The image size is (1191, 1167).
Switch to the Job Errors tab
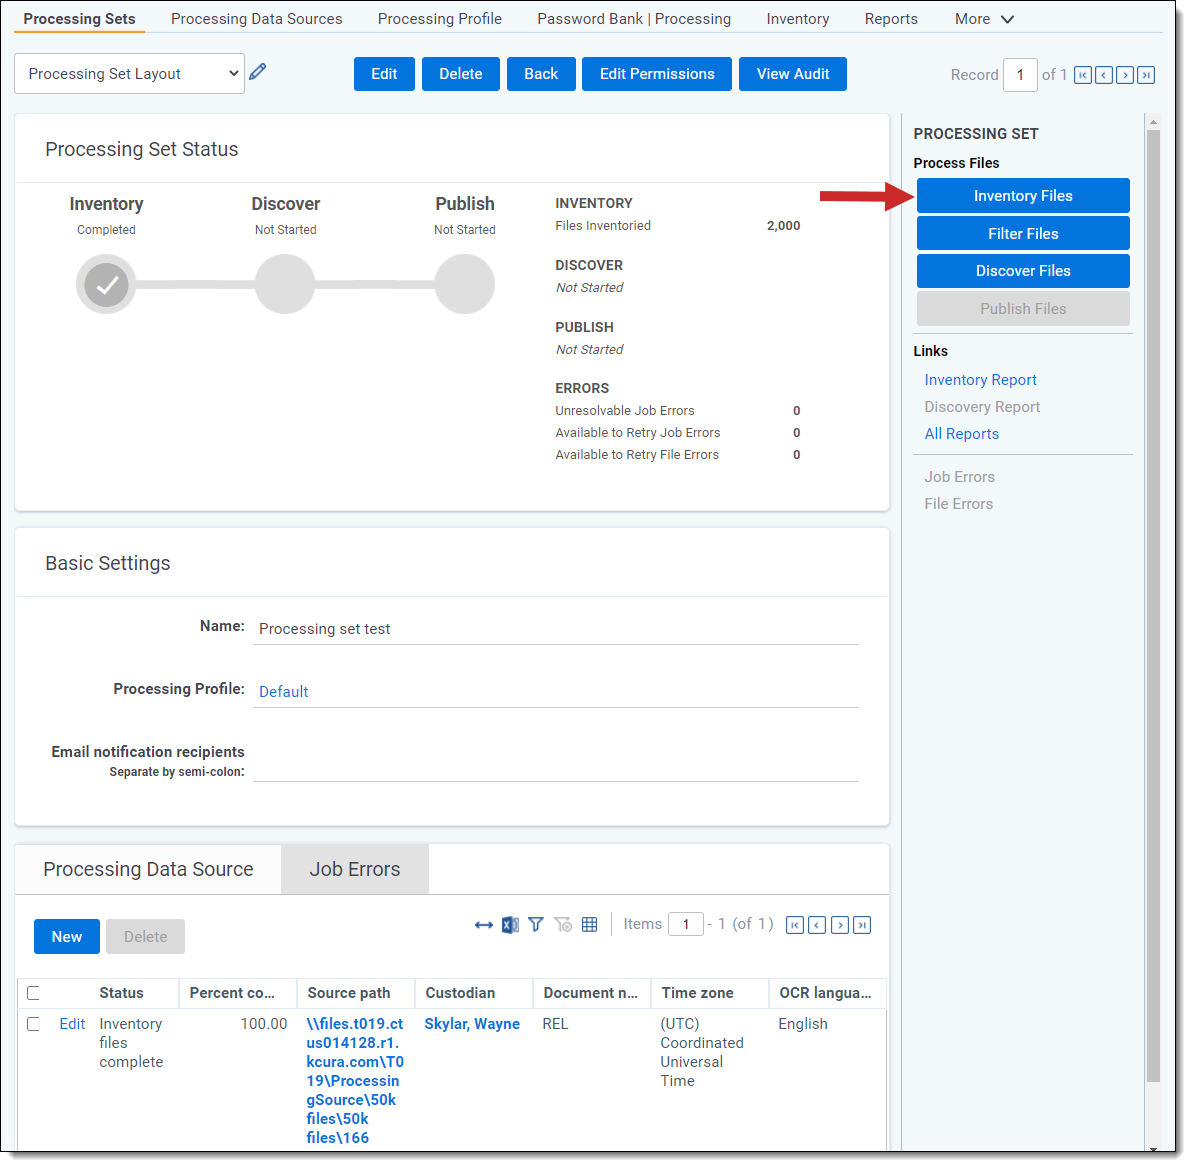[x=354, y=870]
